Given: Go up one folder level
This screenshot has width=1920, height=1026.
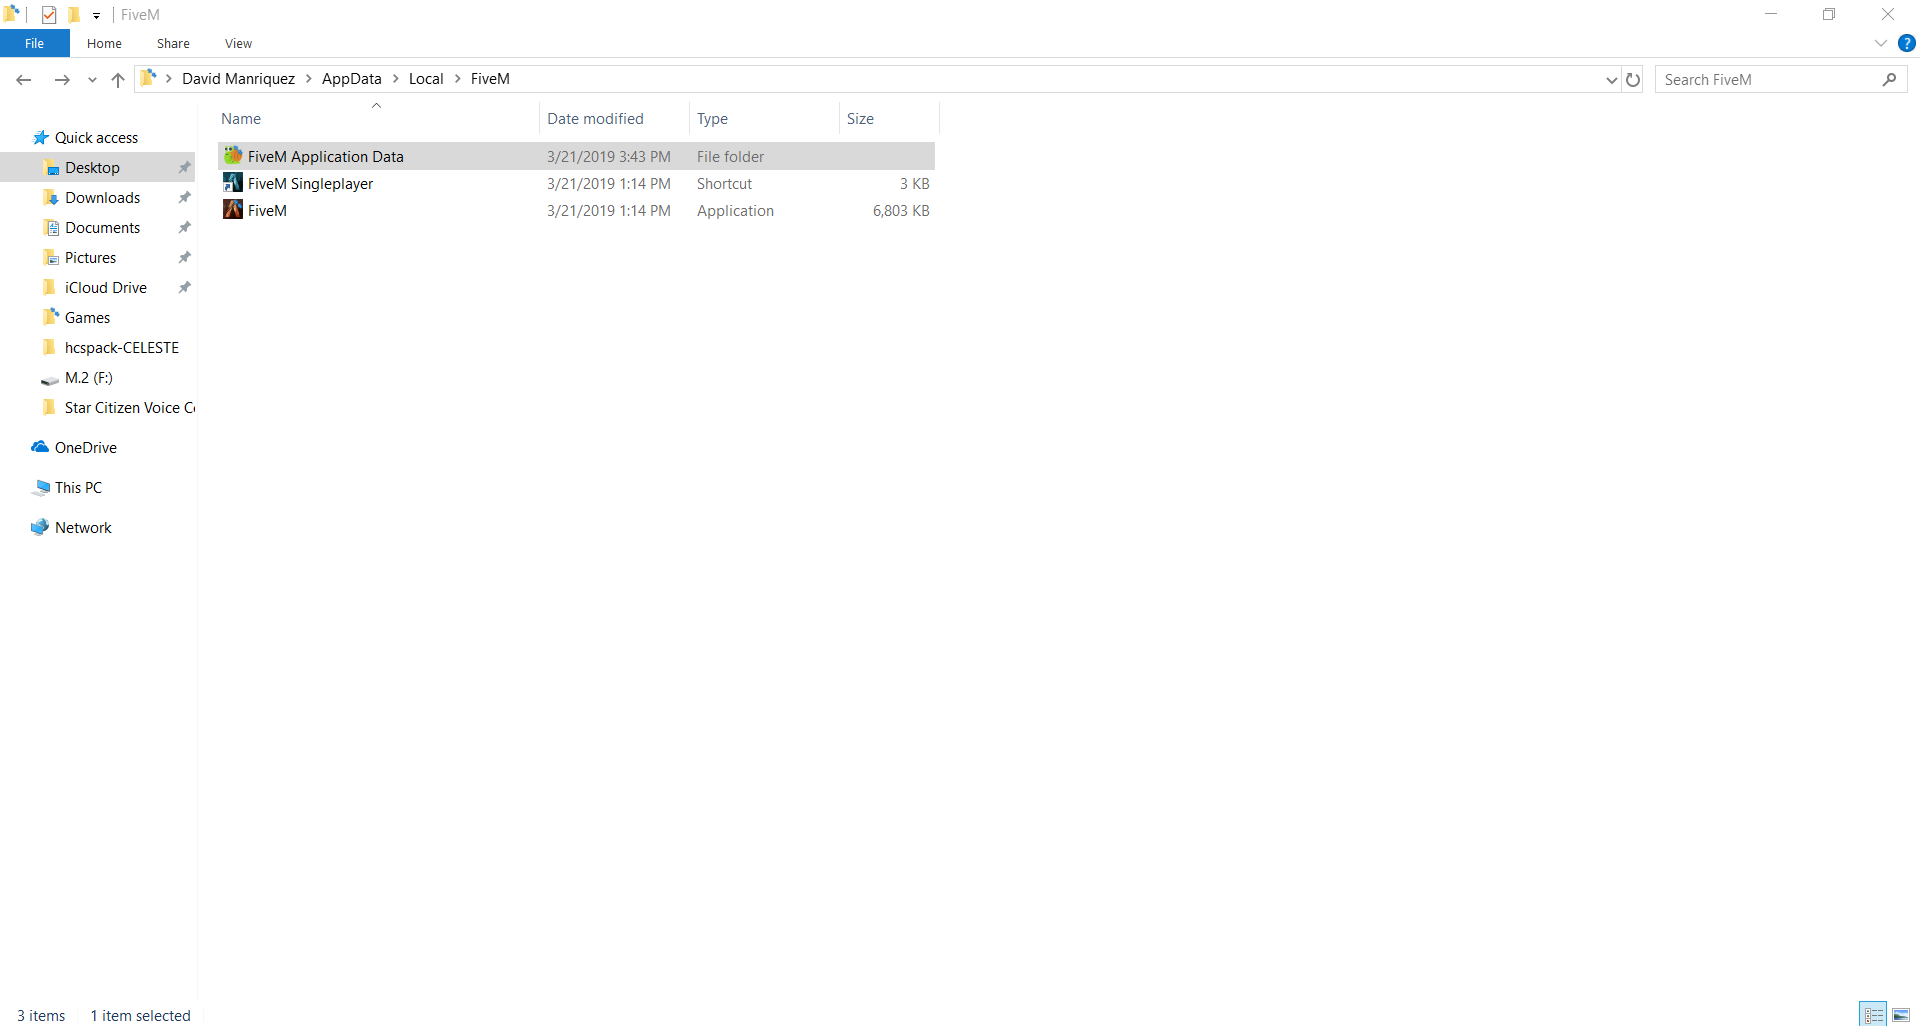Looking at the screenshot, I should click(x=118, y=80).
